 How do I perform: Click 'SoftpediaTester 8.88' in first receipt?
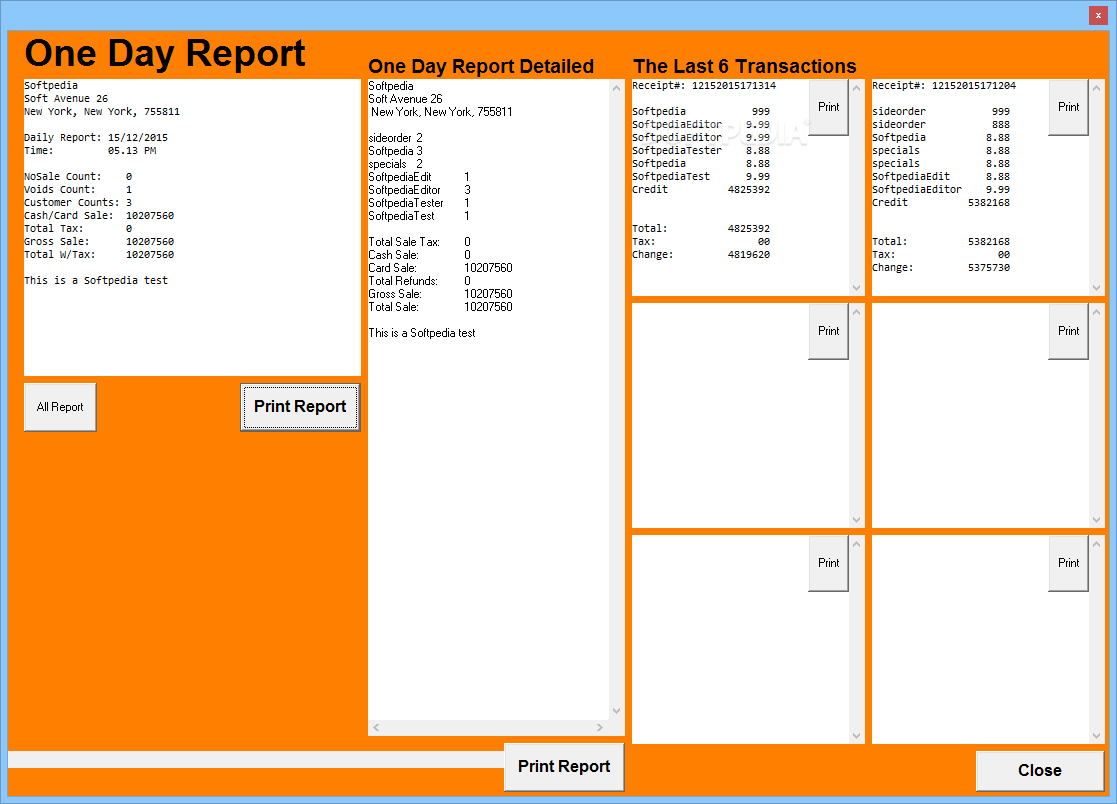pos(701,150)
